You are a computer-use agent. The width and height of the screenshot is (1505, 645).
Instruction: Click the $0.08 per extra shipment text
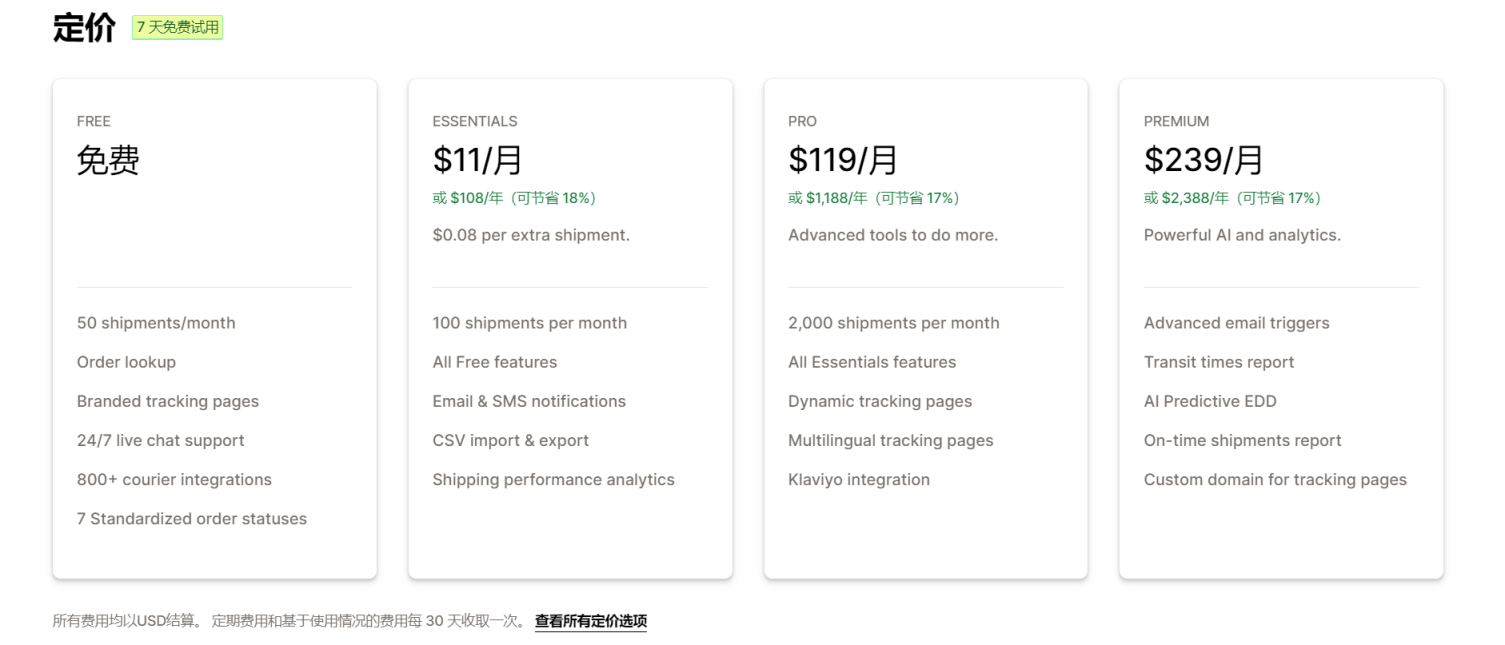[x=531, y=235]
